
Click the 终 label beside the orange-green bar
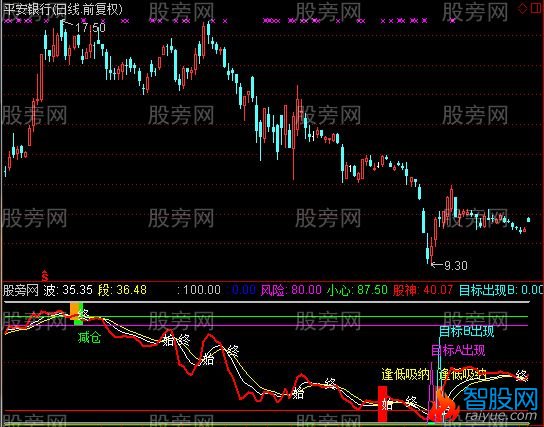(84, 314)
